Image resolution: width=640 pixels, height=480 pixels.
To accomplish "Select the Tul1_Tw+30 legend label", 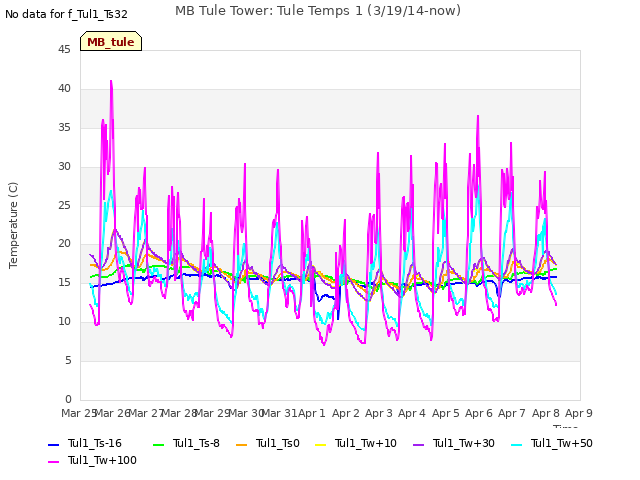I will (x=464, y=443).
